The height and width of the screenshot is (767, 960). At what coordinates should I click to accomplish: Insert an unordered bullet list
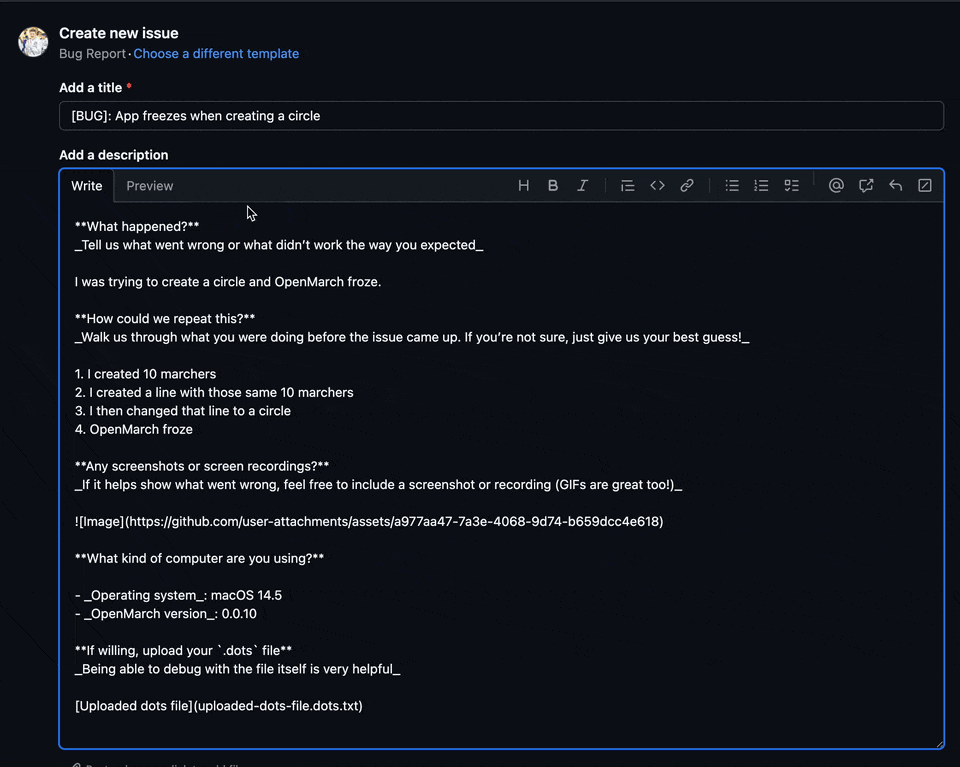coord(732,185)
